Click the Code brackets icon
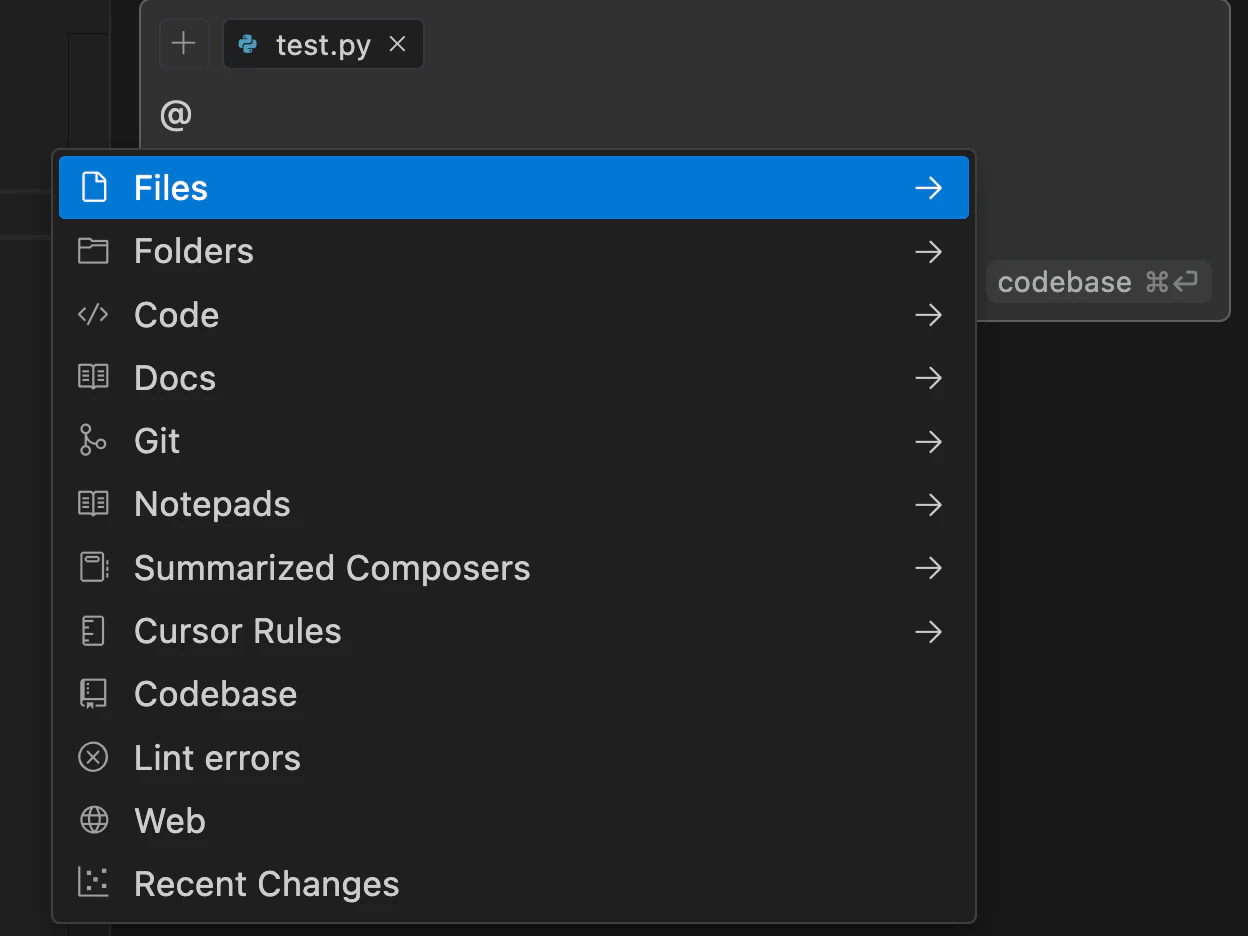Screen dimensions: 1248x936 (93, 315)
